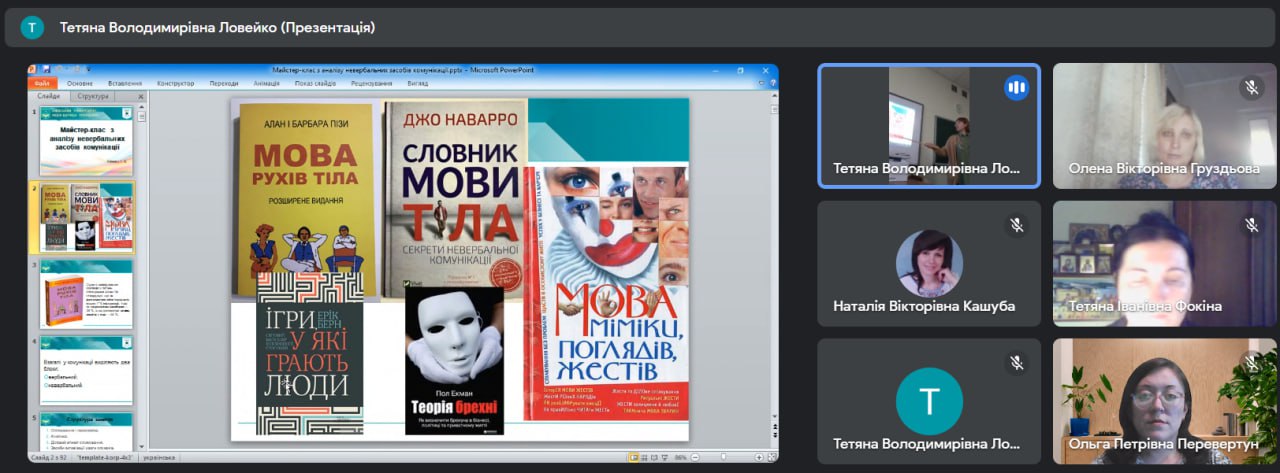The width and height of the screenshot is (1280, 473).
Task: Toggle muted mic on Олена Вікторівна Груздьова tile
Action: pos(1251,87)
